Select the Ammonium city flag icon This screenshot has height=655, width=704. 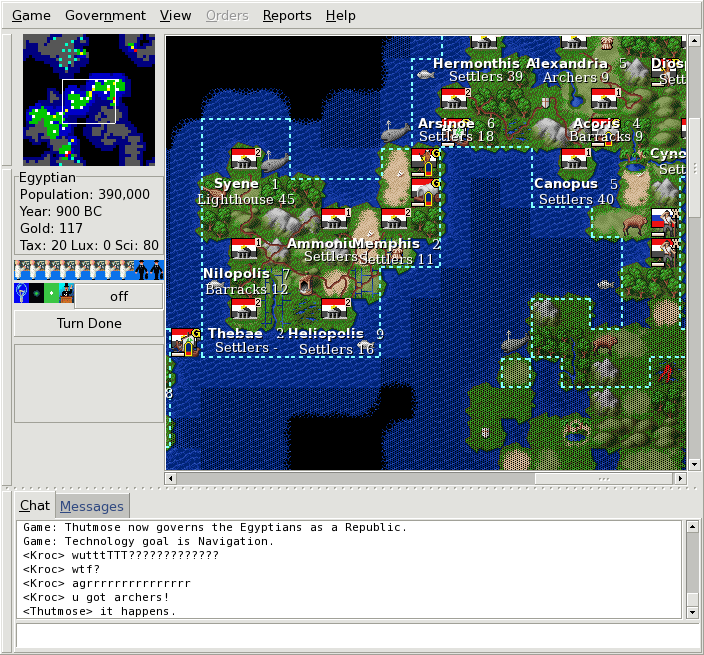tap(336, 218)
